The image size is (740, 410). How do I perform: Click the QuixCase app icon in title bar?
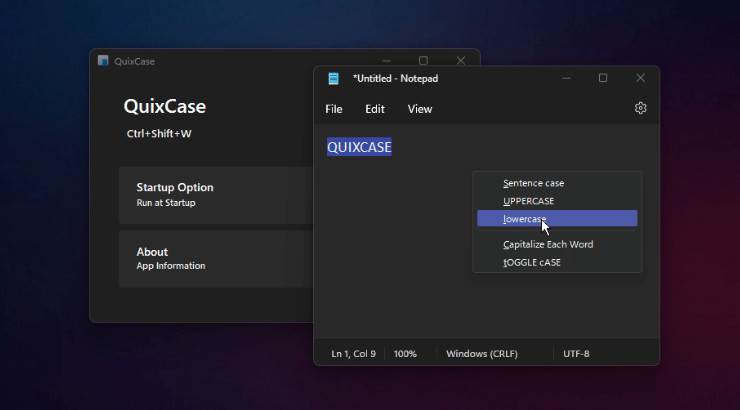point(103,60)
